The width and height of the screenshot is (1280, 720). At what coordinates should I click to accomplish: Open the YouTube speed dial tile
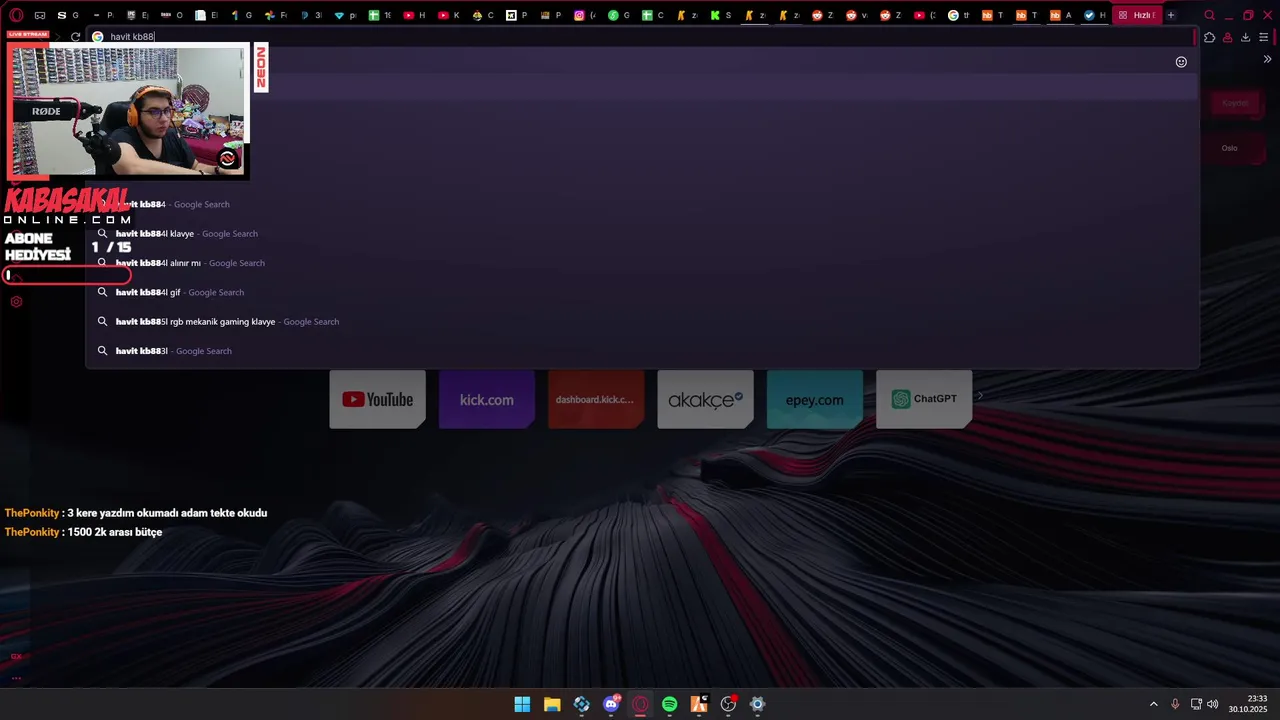(x=377, y=399)
